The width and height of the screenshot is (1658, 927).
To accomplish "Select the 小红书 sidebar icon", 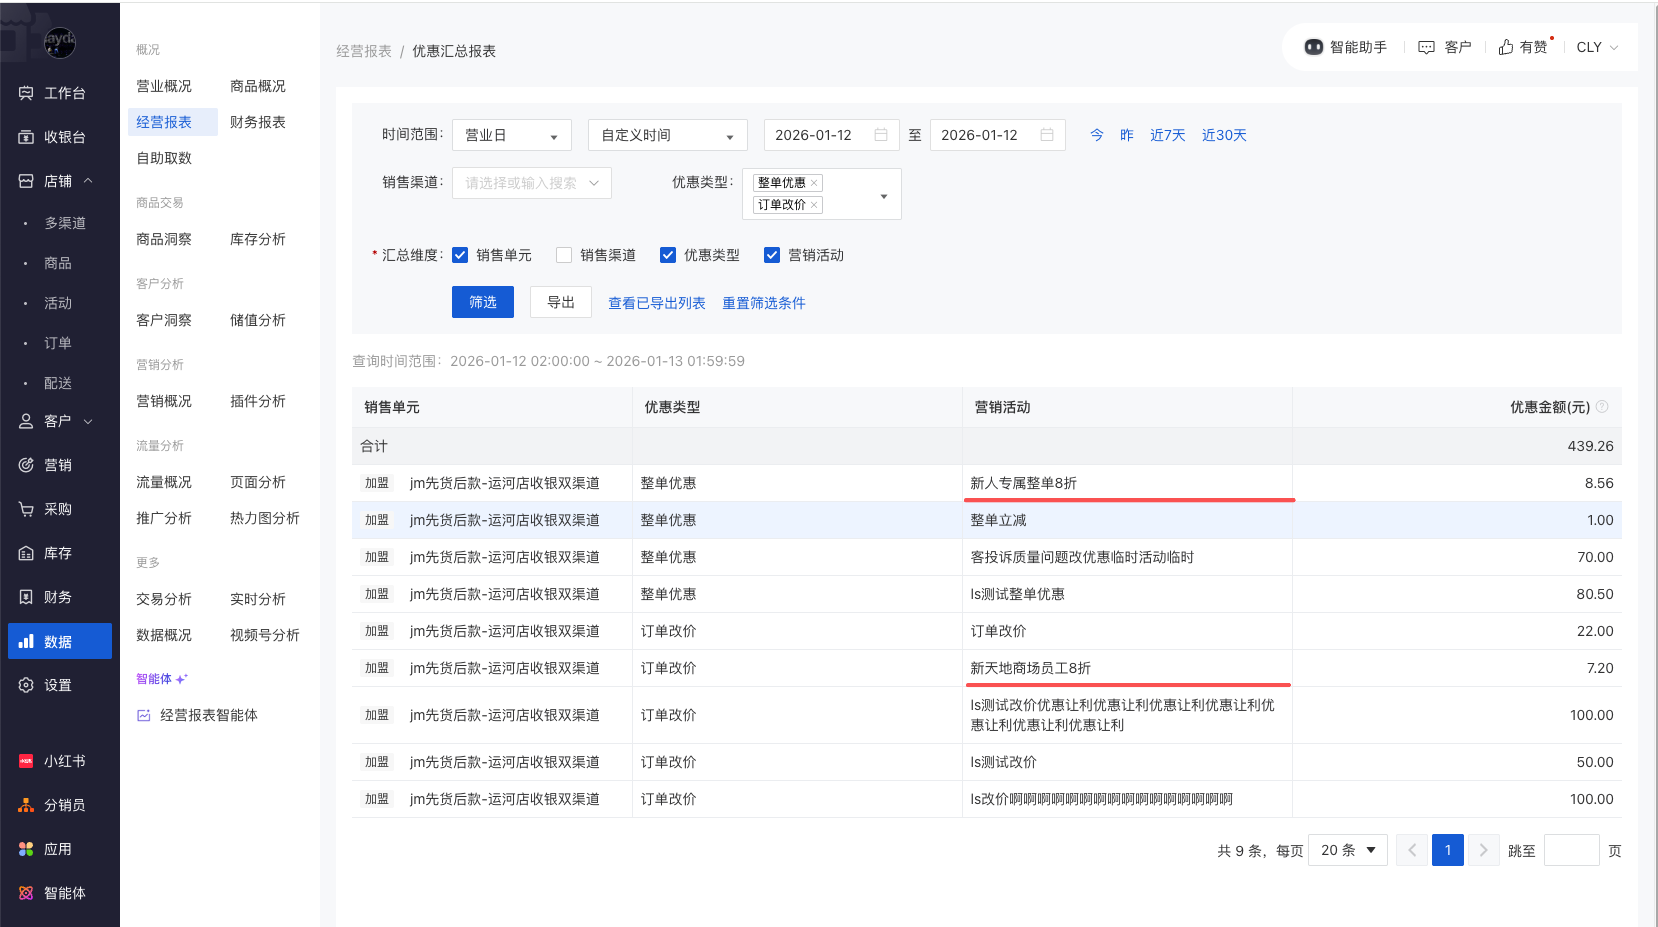I will [x=26, y=761].
